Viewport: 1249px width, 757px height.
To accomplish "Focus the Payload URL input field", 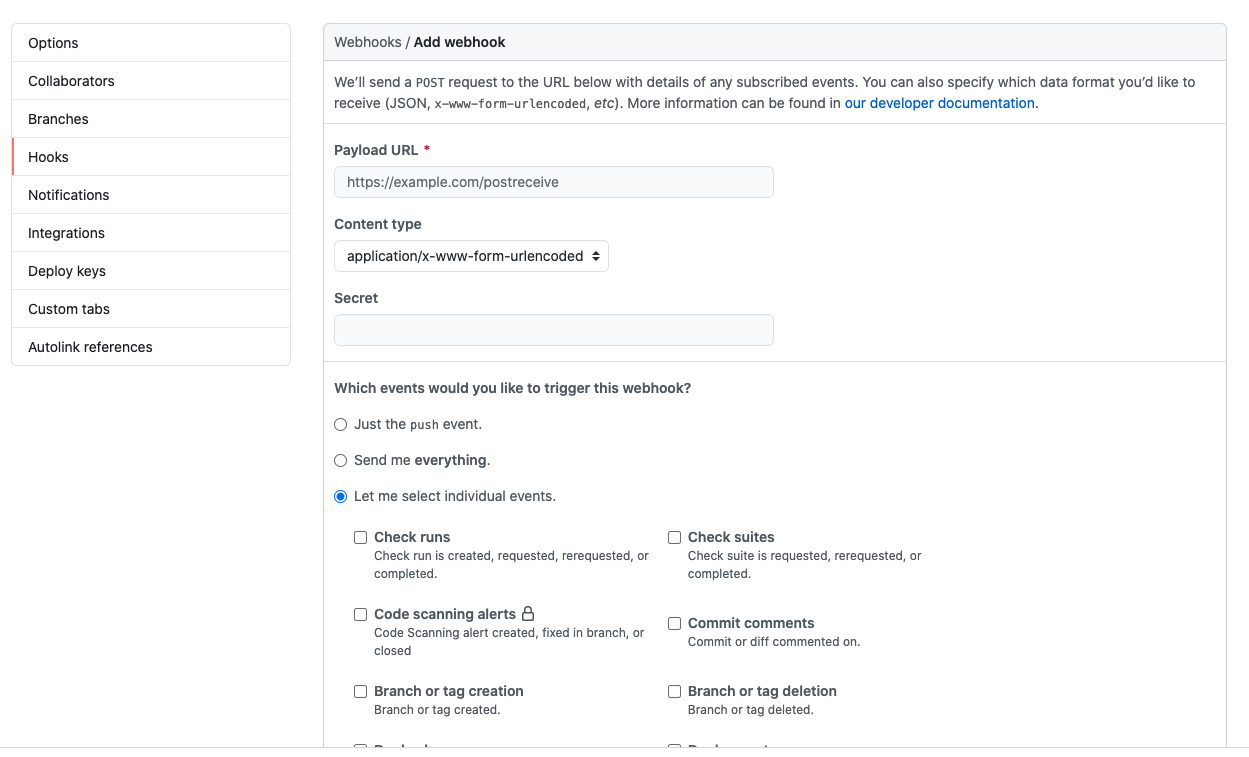I will point(553,182).
